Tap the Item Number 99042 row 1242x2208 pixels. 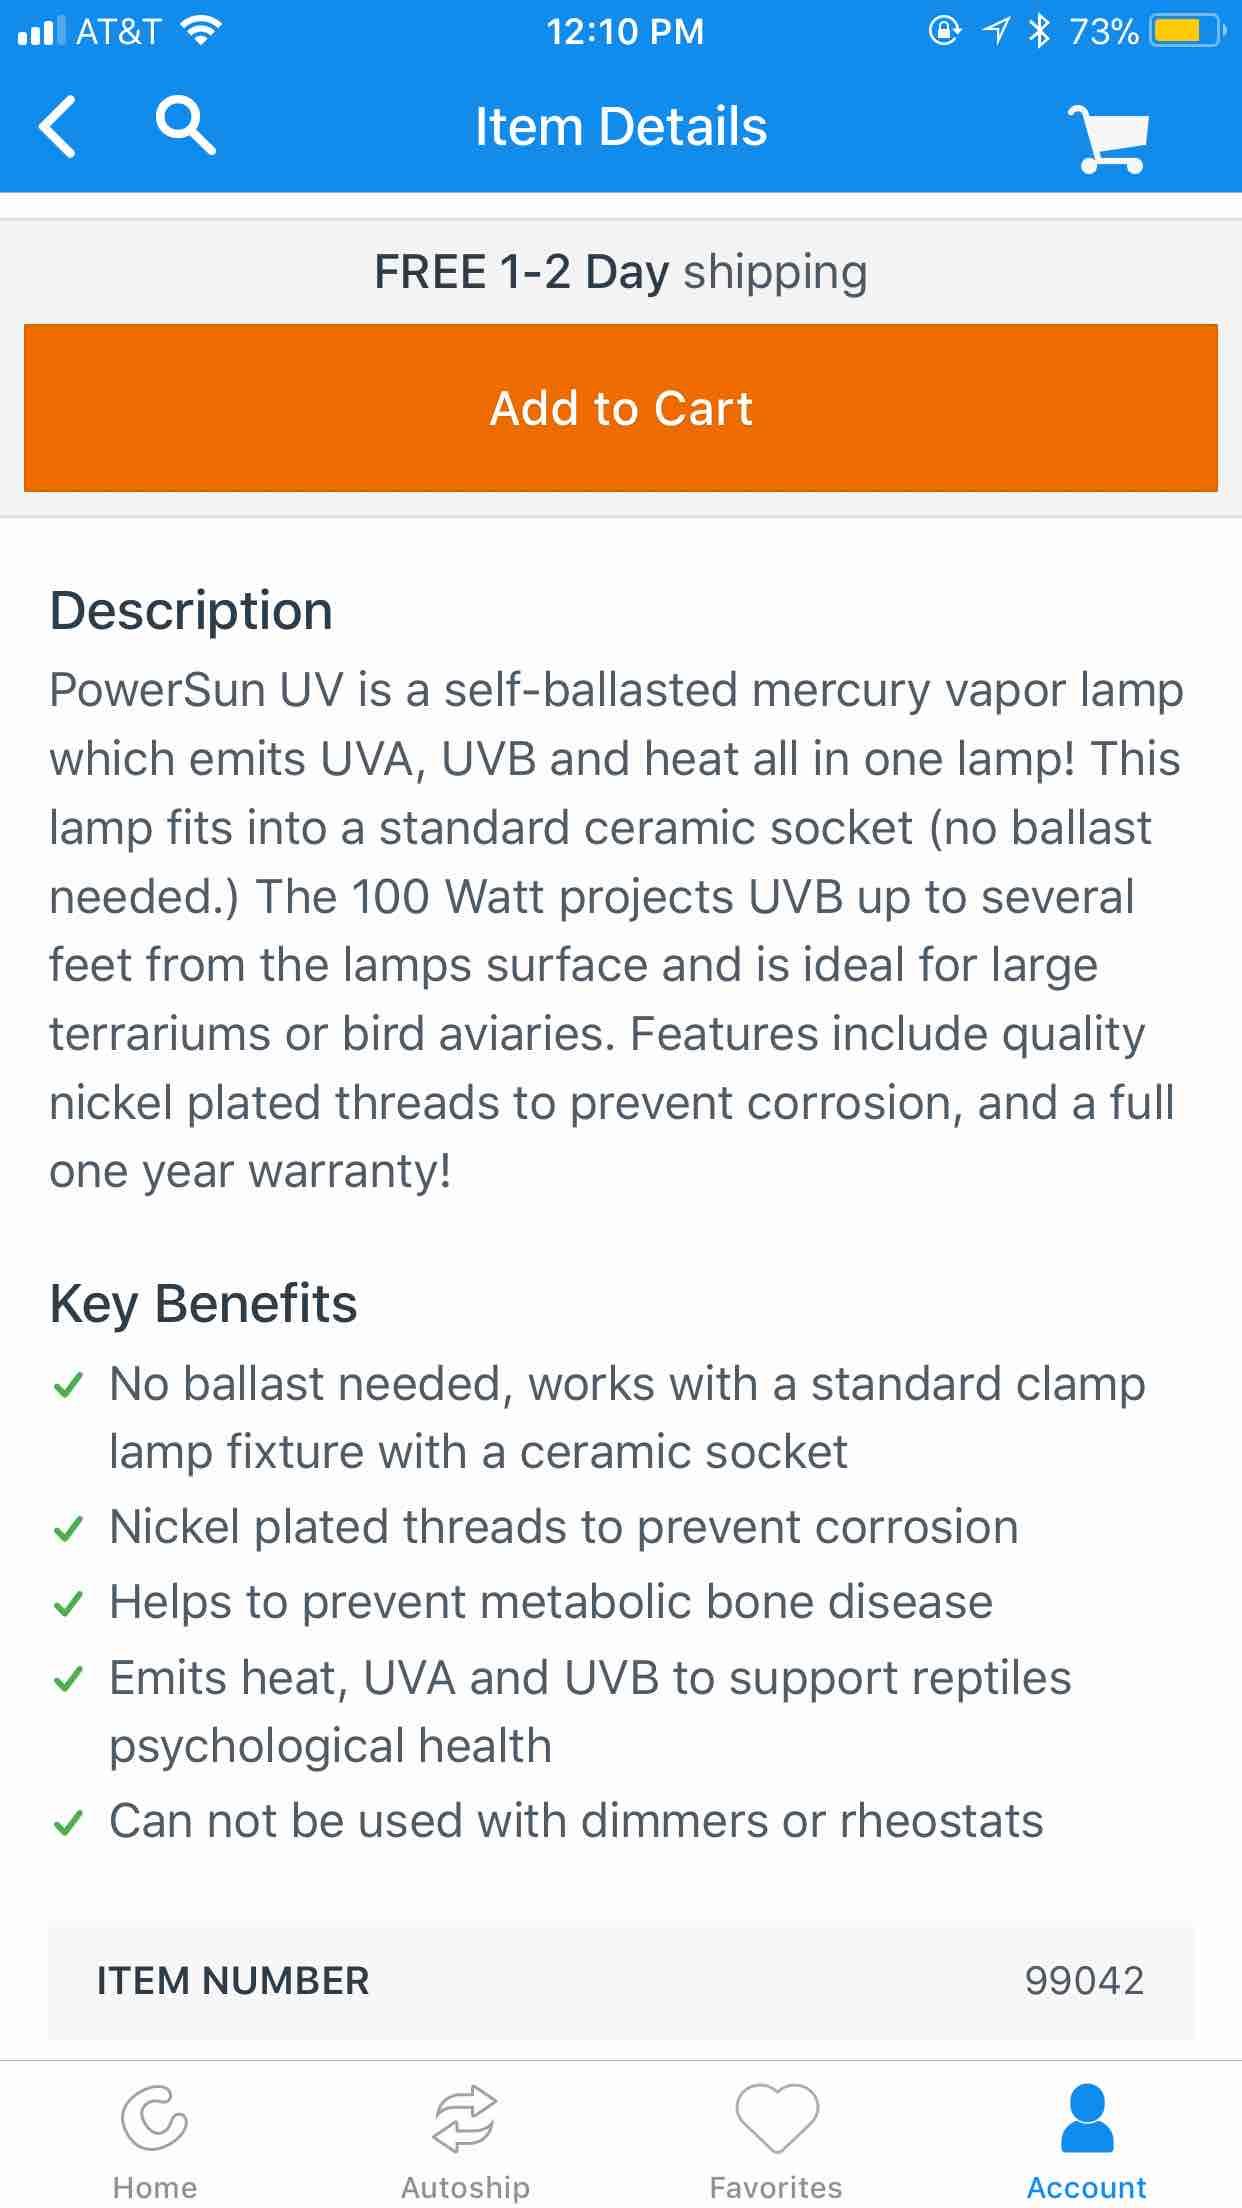[621, 1980]
